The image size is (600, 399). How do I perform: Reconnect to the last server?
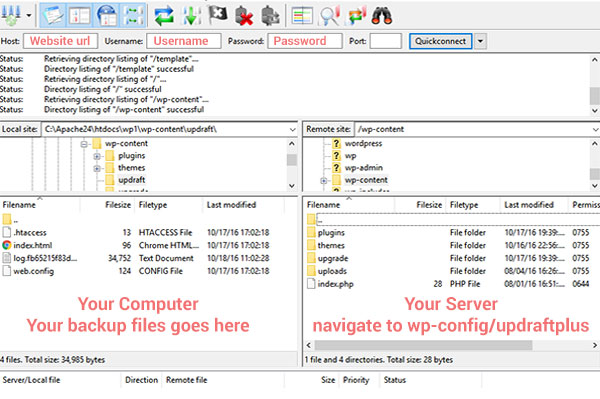(x=271, y=16)
